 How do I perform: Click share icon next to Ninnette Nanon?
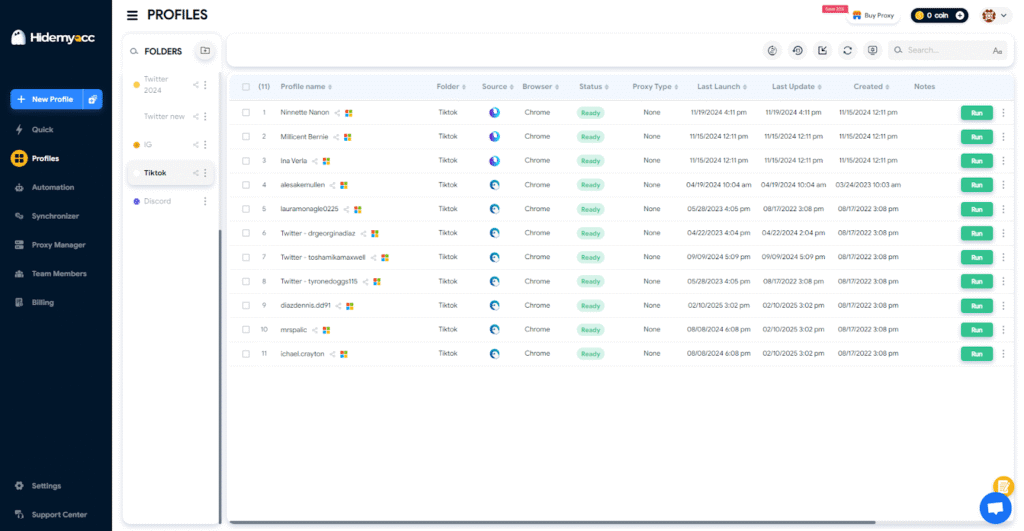(337, 113)
